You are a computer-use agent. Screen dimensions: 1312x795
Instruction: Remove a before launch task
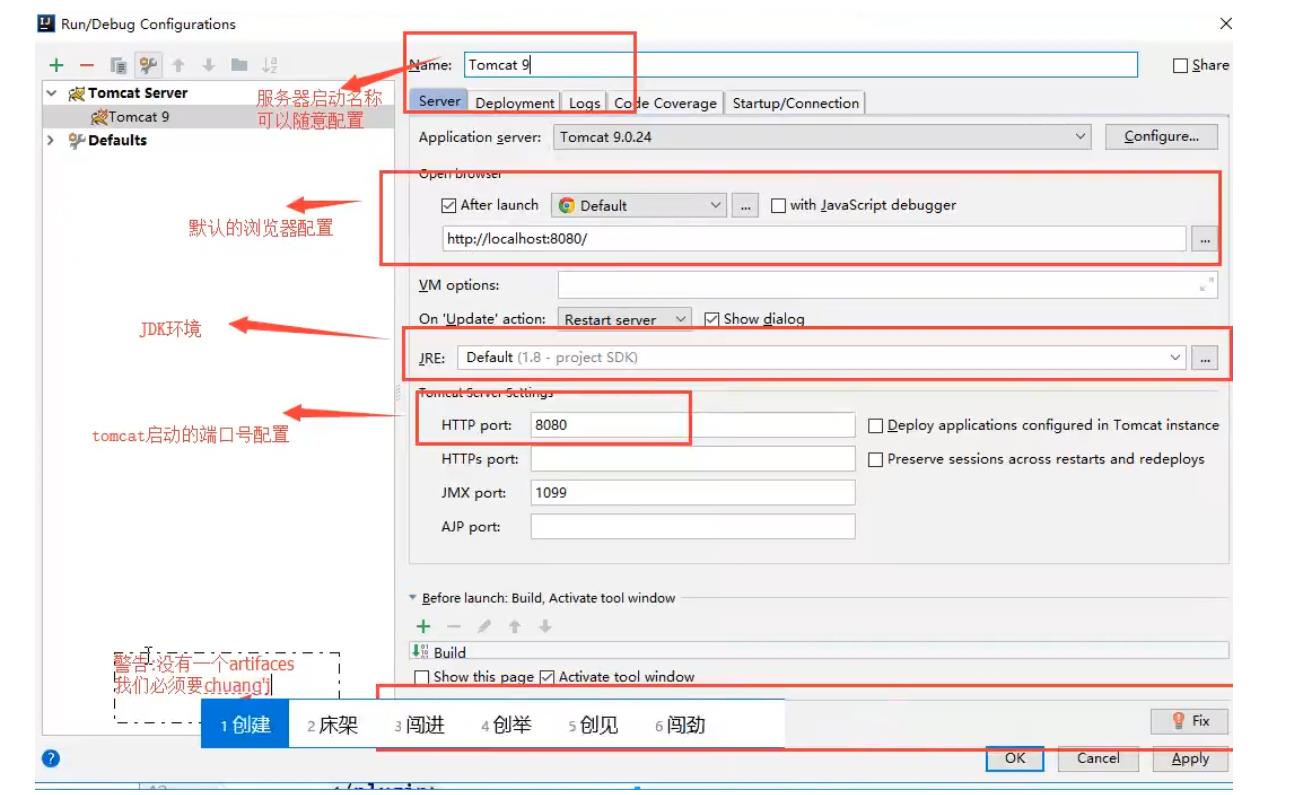click(454, 626)
